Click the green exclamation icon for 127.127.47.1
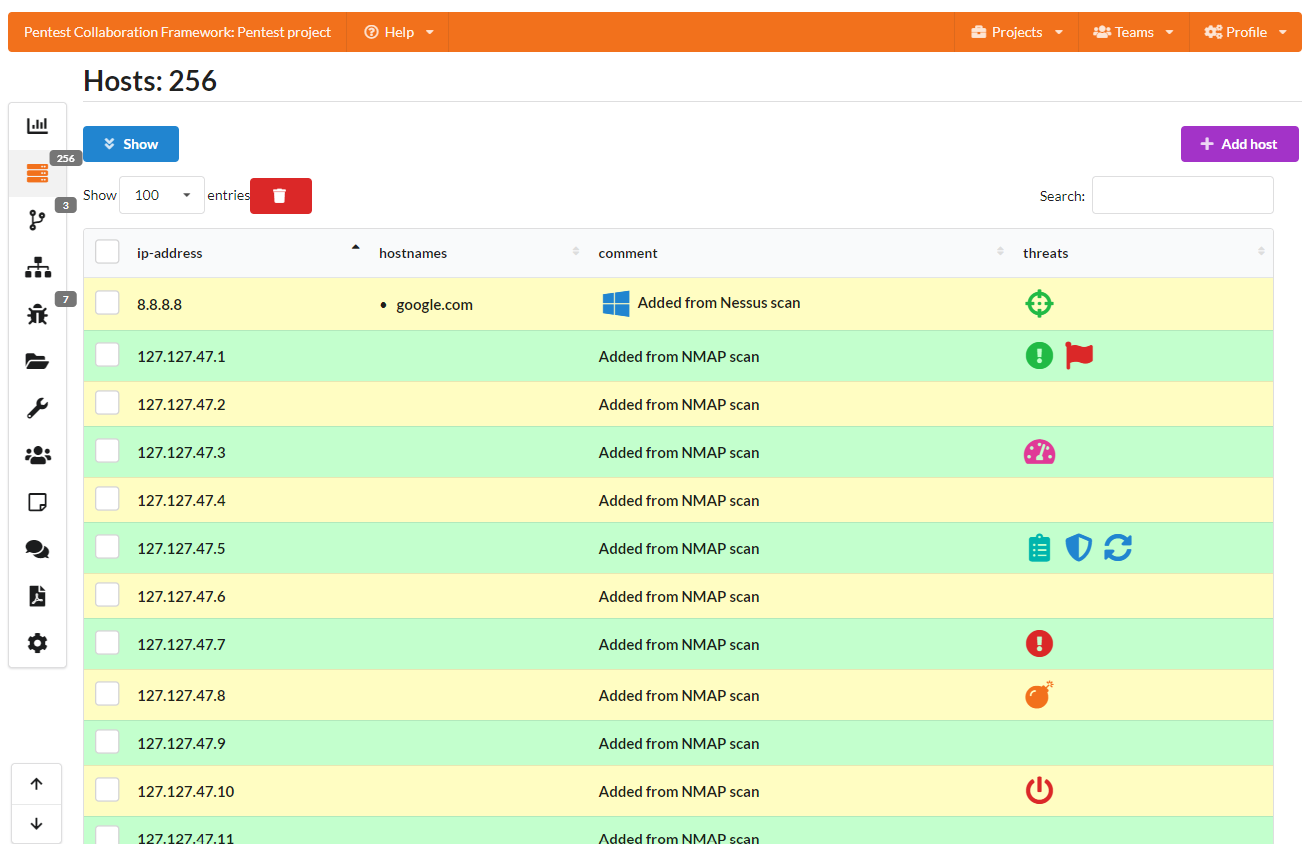Viewport: 1311px width, 844px height. 1039,355
